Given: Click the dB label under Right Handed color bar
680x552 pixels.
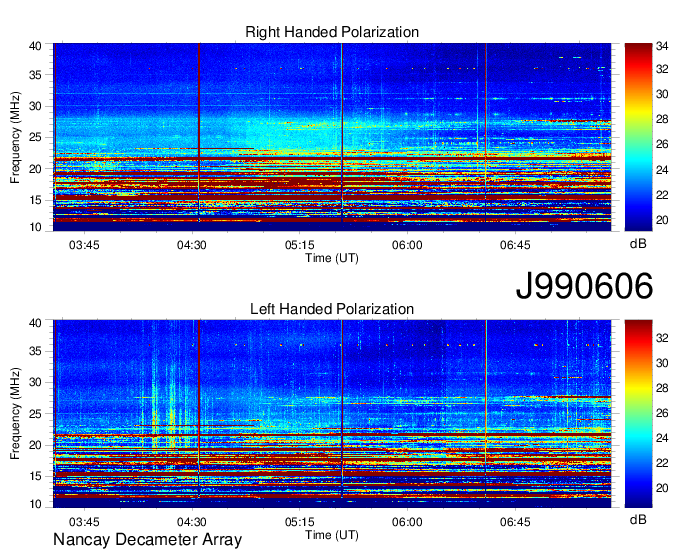Looking at the screenshot, I should (x=638, y=244).
